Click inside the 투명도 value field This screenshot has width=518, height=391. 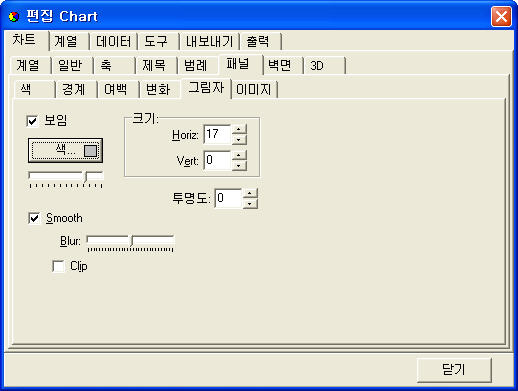tap(228, 198)
